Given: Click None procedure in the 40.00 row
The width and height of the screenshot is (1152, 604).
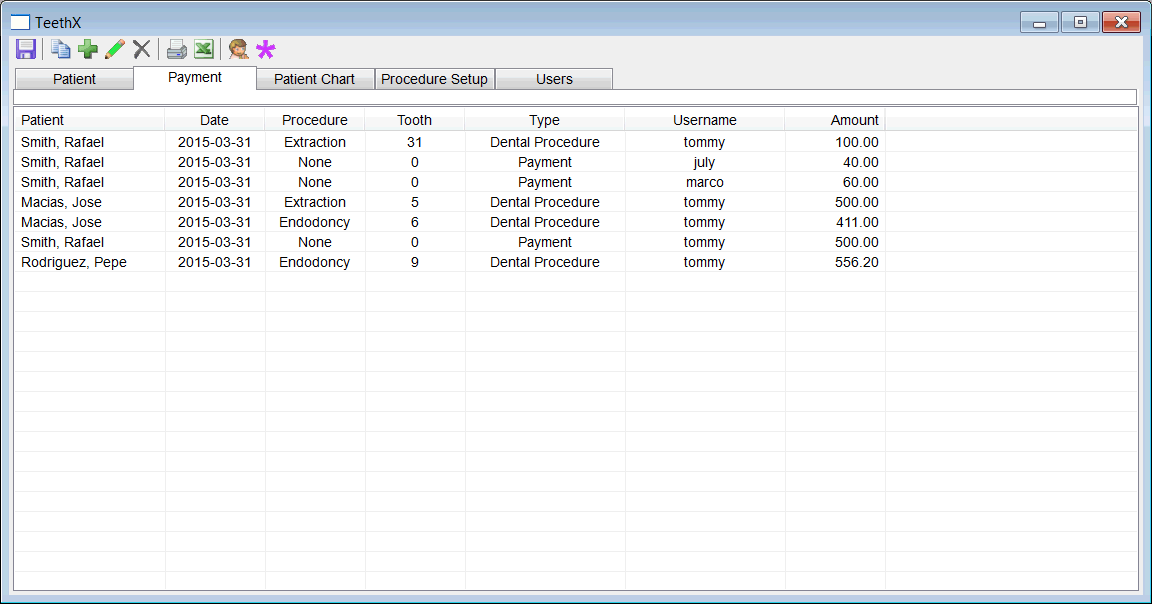Looking at the screenshot, I should [314, 162].
